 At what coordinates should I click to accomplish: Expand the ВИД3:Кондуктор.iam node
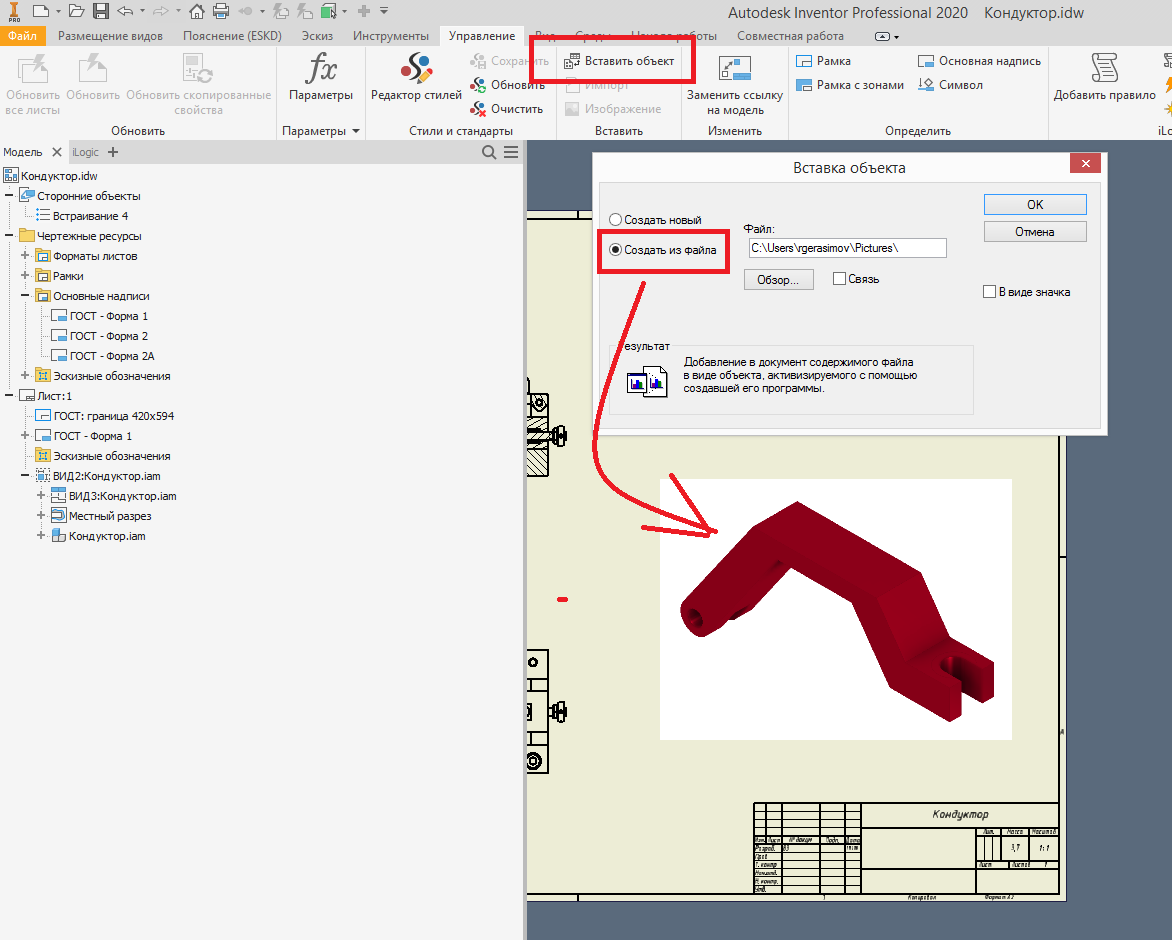tap(41, 495)
